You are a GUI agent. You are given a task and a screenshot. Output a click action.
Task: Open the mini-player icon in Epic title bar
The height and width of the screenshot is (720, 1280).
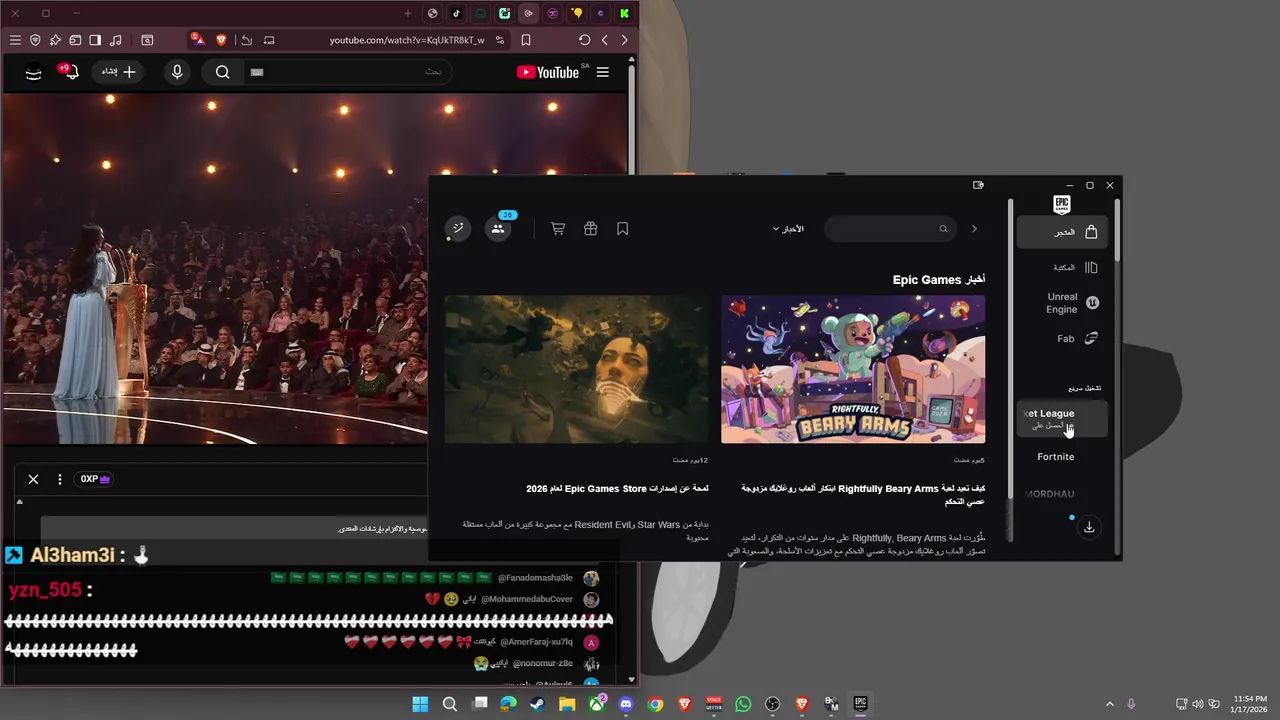click(978, 185)
